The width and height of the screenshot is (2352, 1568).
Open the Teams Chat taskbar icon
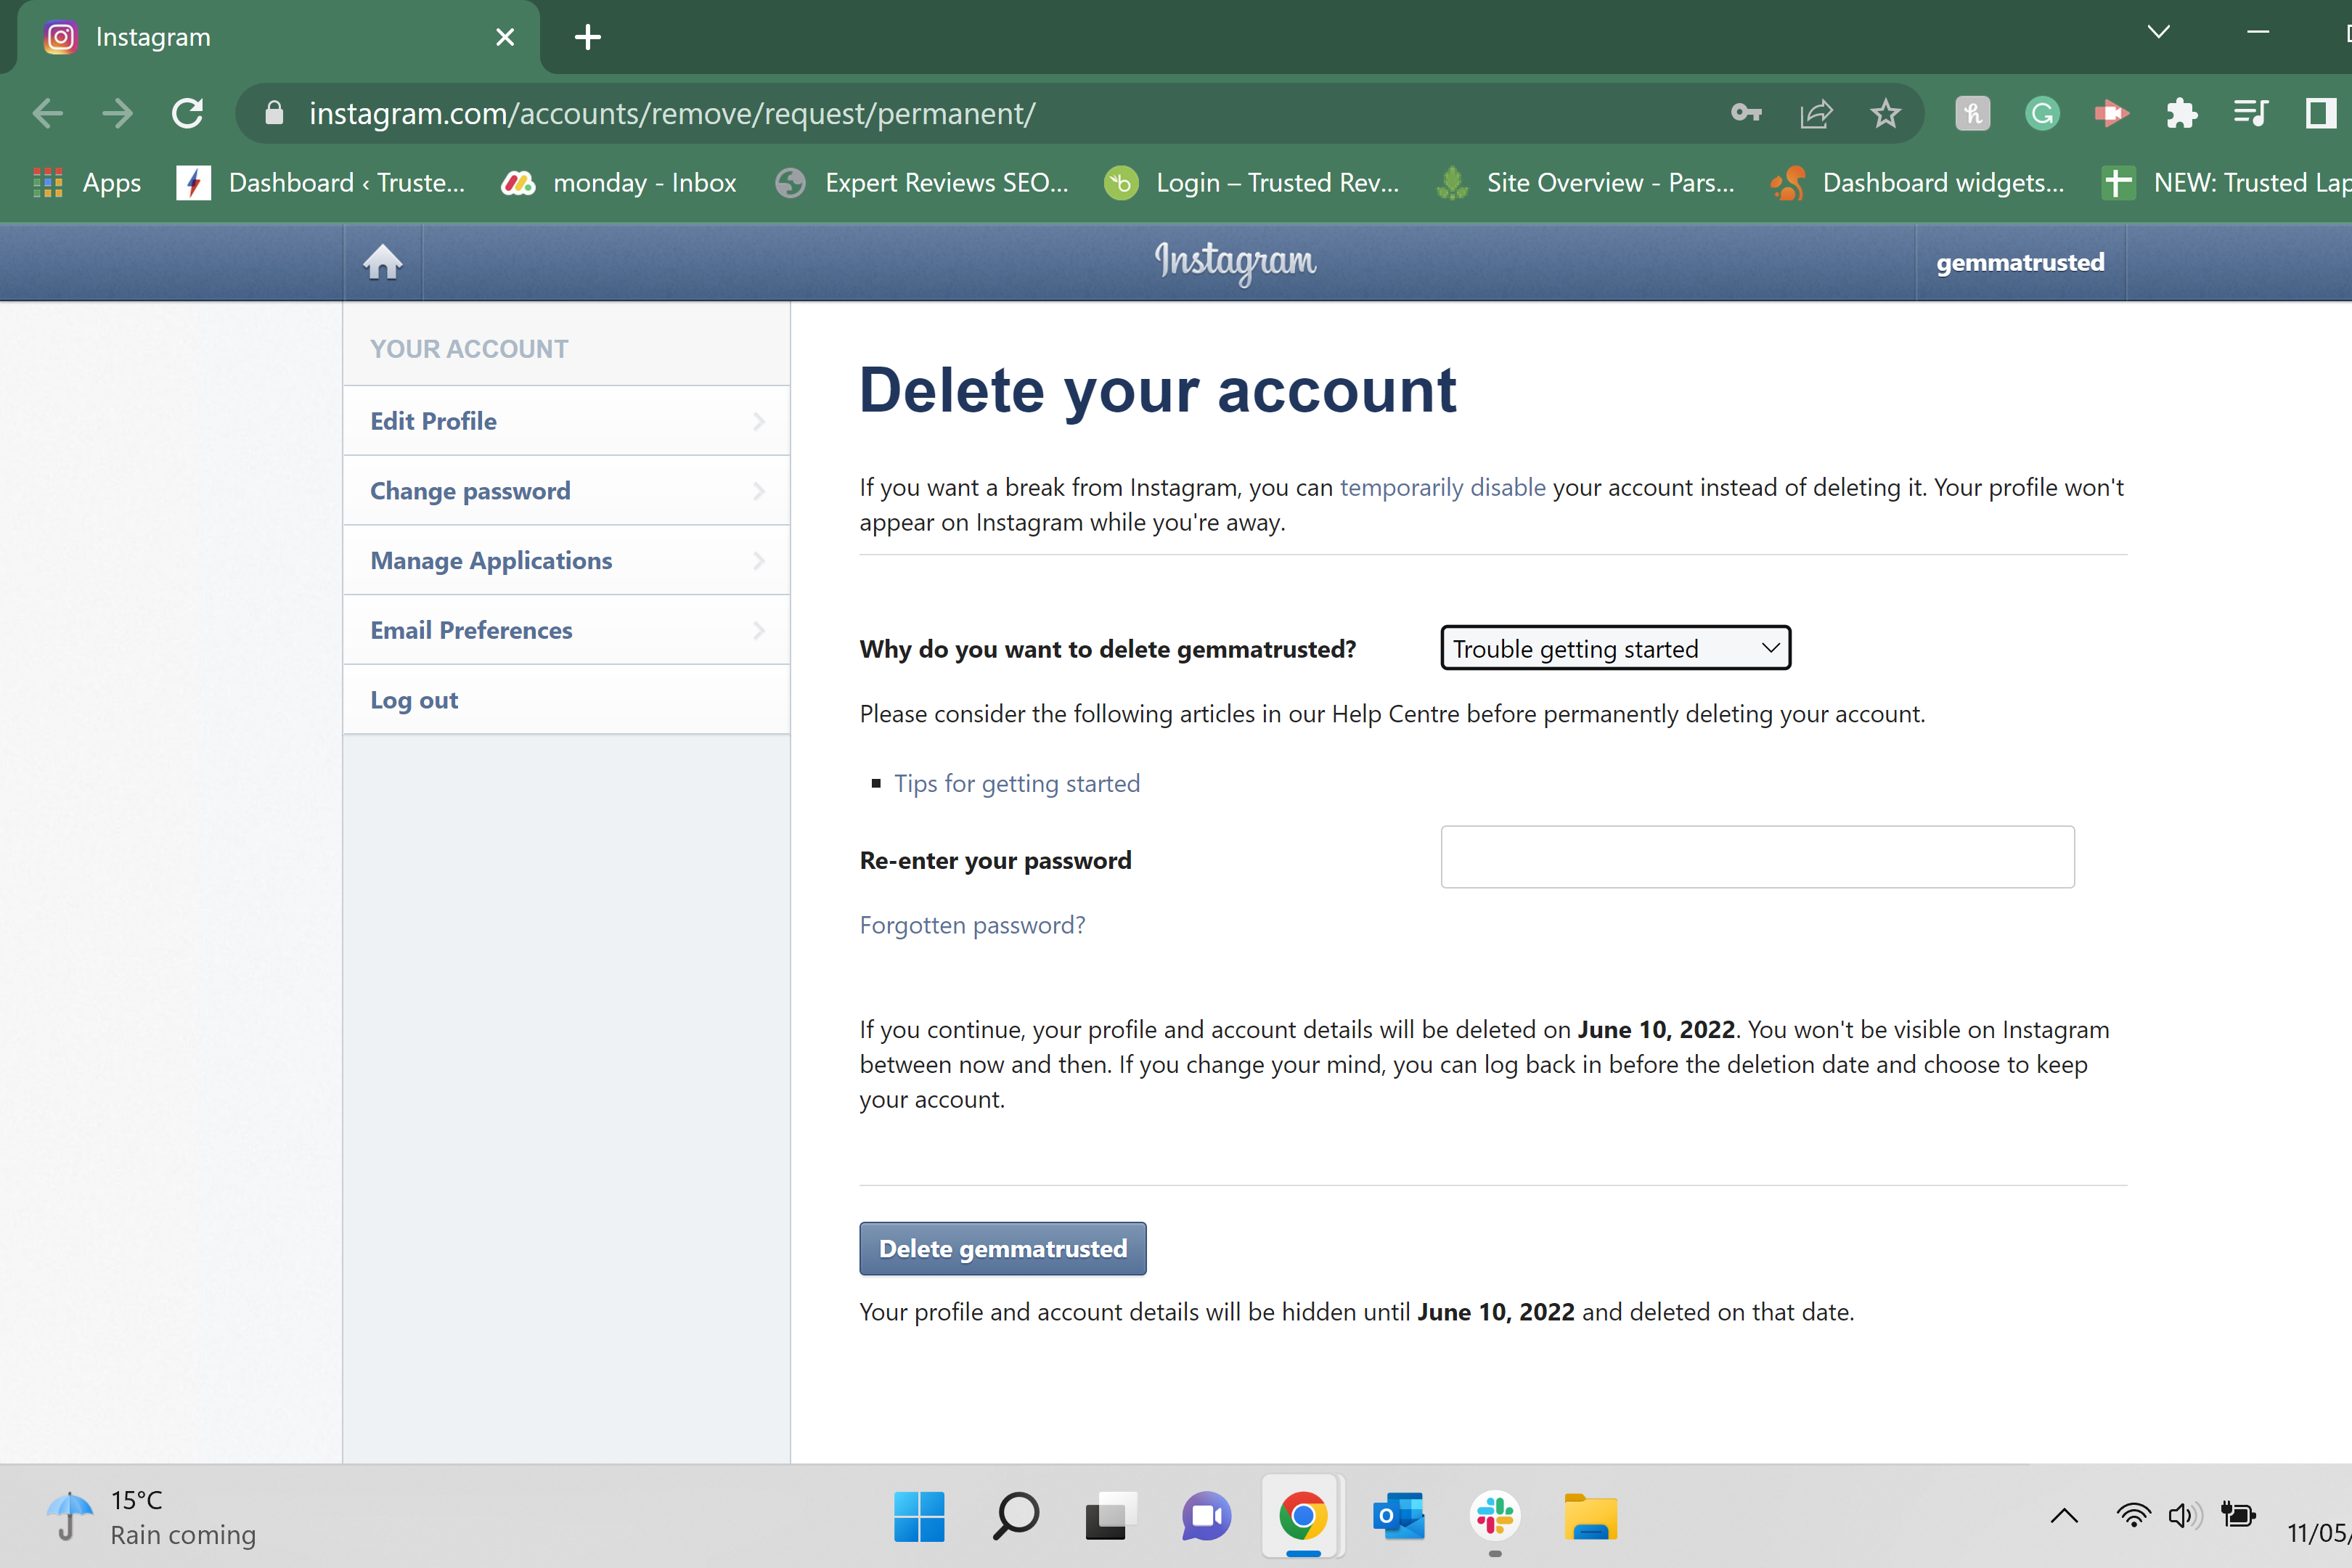point(1206,1517)
